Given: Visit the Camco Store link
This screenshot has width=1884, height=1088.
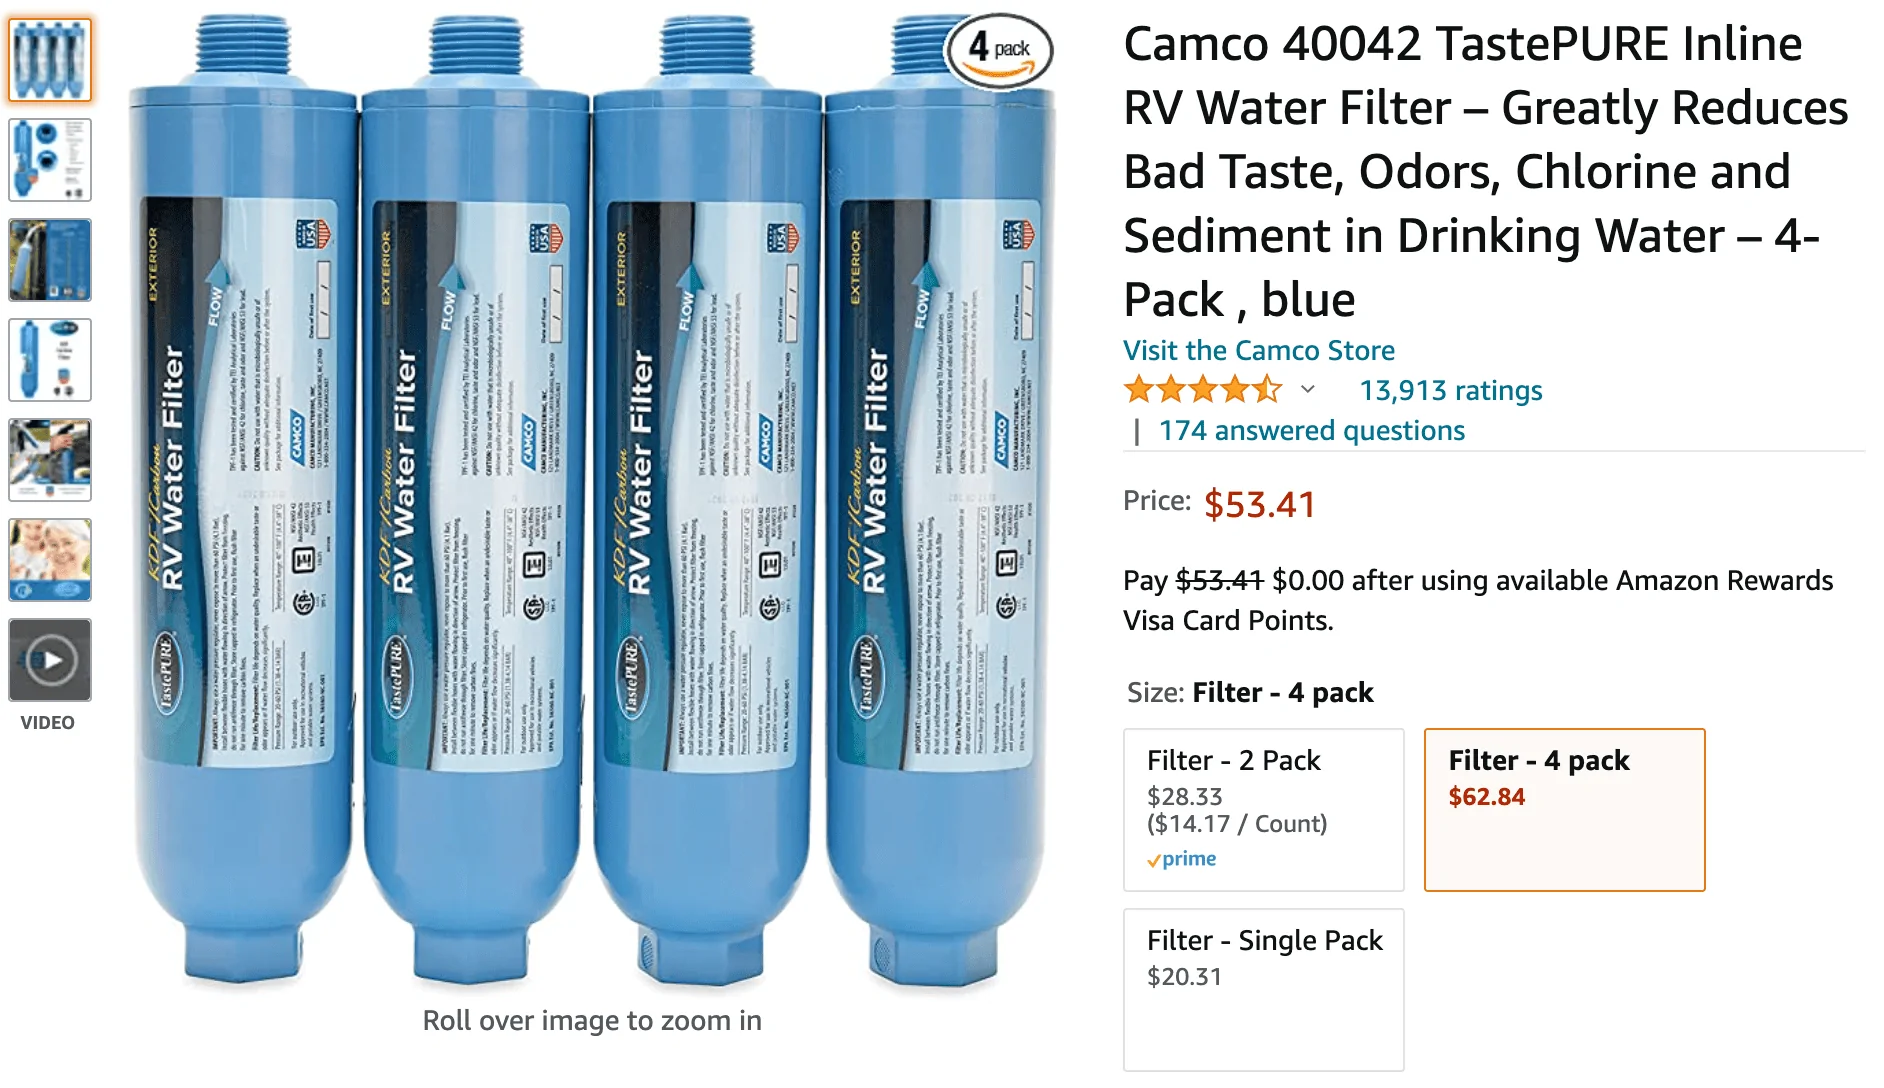Looking at the screenshot, I should 1258,350.
